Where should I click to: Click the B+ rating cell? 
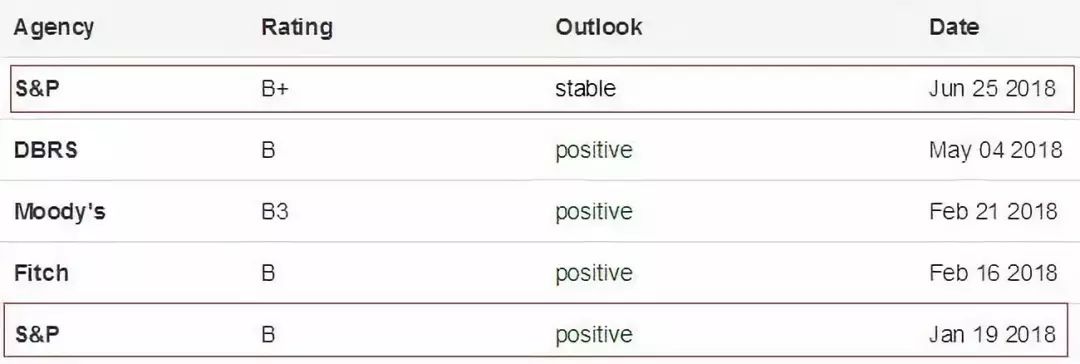(275, 89)
